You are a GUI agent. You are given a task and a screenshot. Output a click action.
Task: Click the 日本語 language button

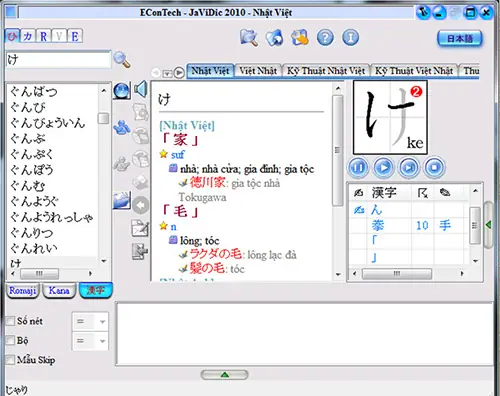pyautogui.click(x=460, y=38)
